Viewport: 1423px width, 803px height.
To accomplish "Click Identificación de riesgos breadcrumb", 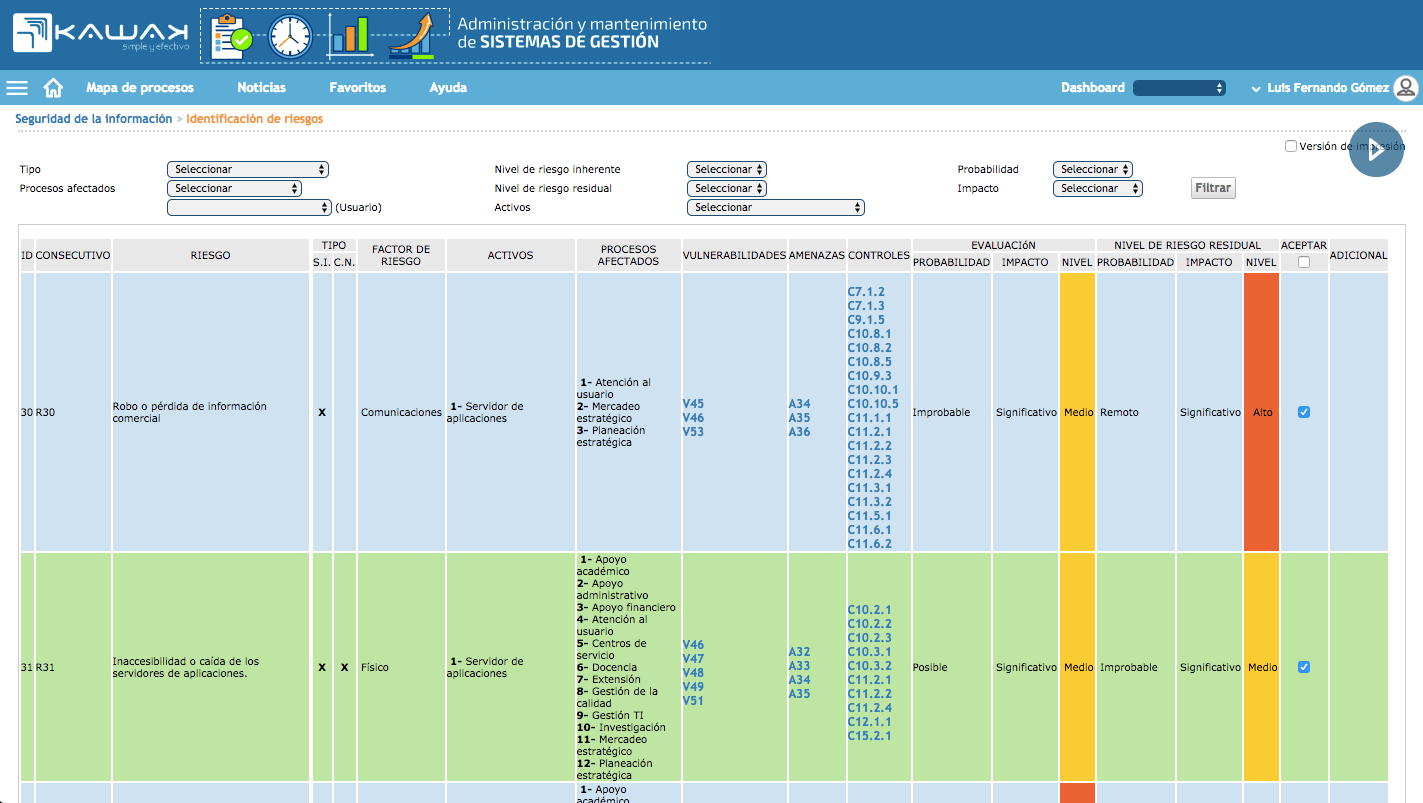I will pos(254,119).
